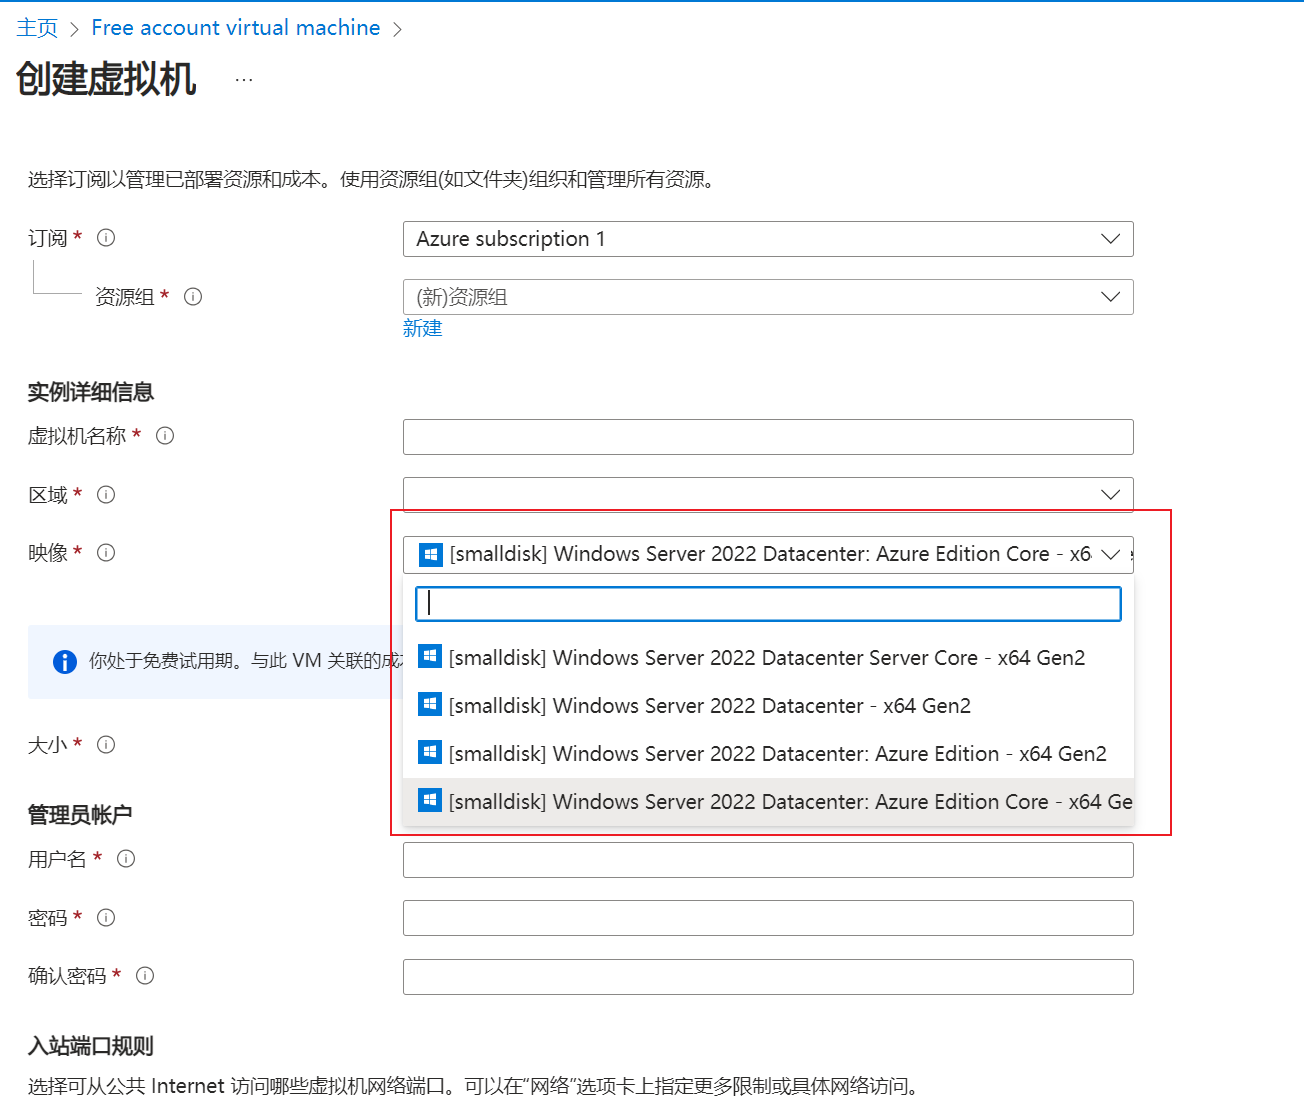Show info tooltip for 用户名
The image size is (1304, 1118).
tap(126, 859)
